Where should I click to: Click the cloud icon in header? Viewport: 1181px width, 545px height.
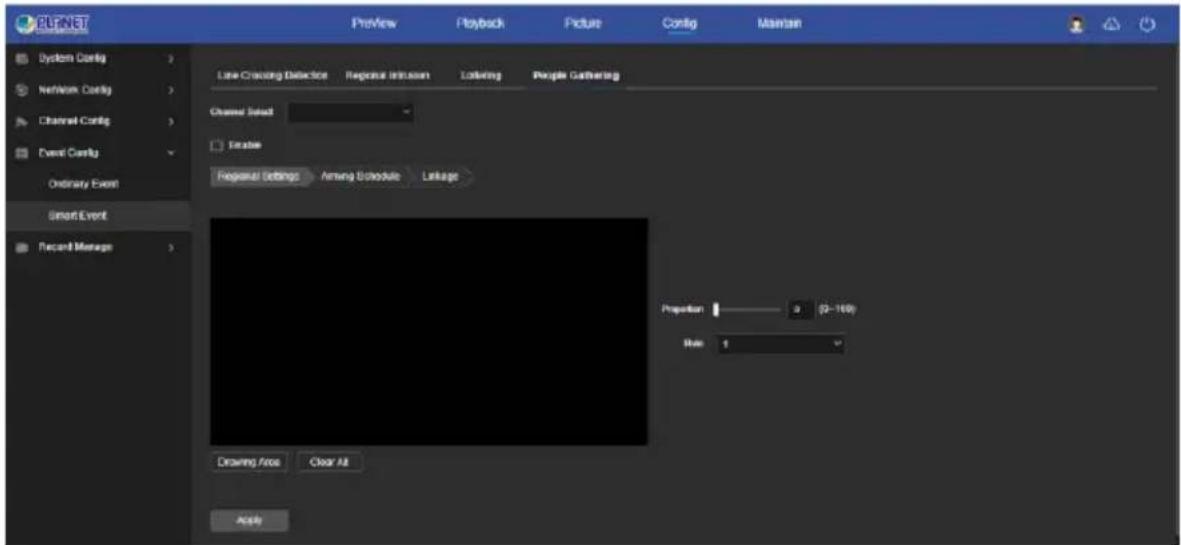pos(1111,25)
